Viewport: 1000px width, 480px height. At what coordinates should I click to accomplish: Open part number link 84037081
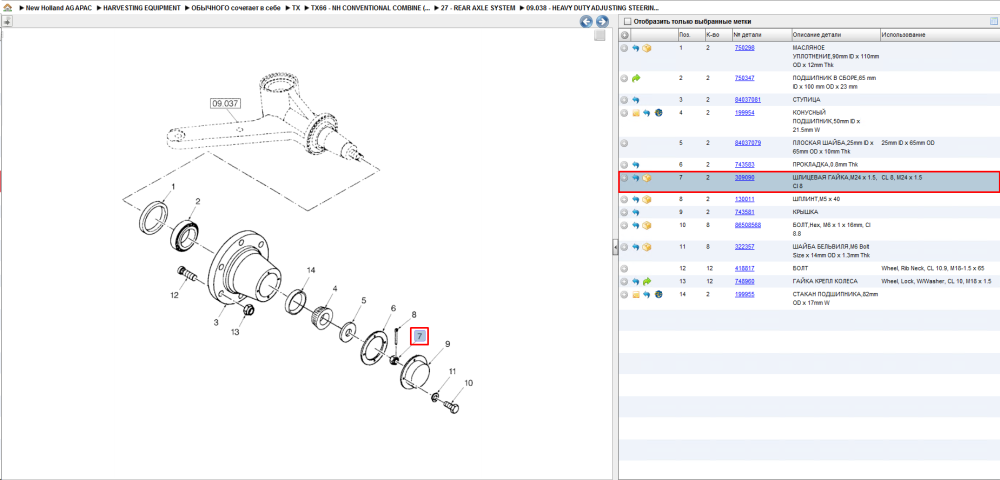(x=747, y=99)
